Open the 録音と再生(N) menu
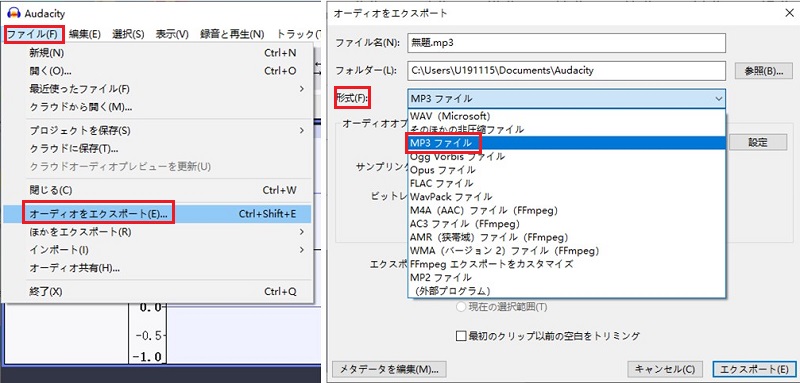 pyautogui.click(x=232, y=34)
